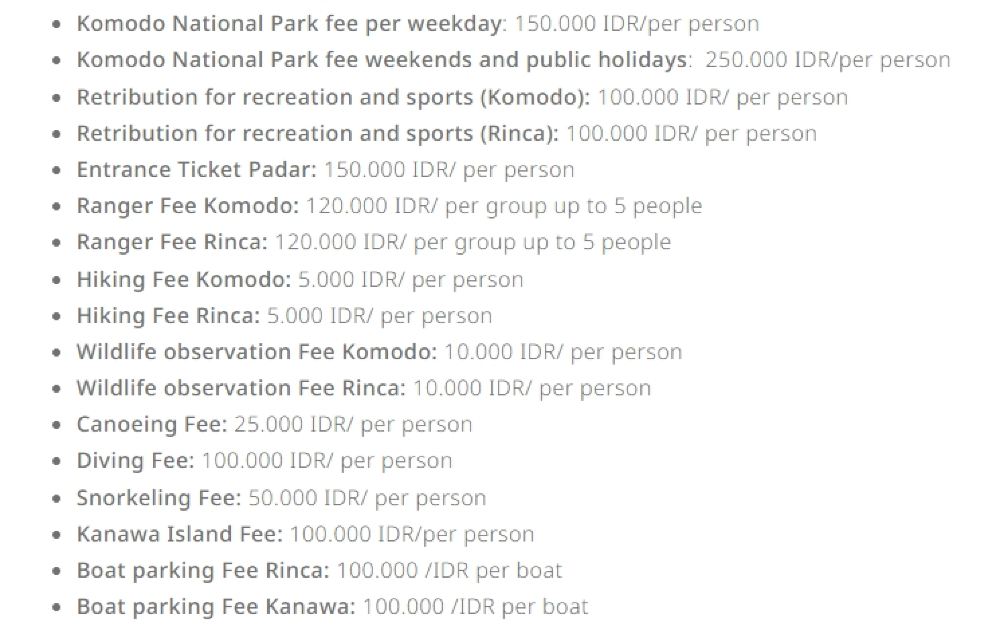The image size is (1000, 634).
Task: Click the 'Snorkeling Fee' label
Action: pos(158,497)
